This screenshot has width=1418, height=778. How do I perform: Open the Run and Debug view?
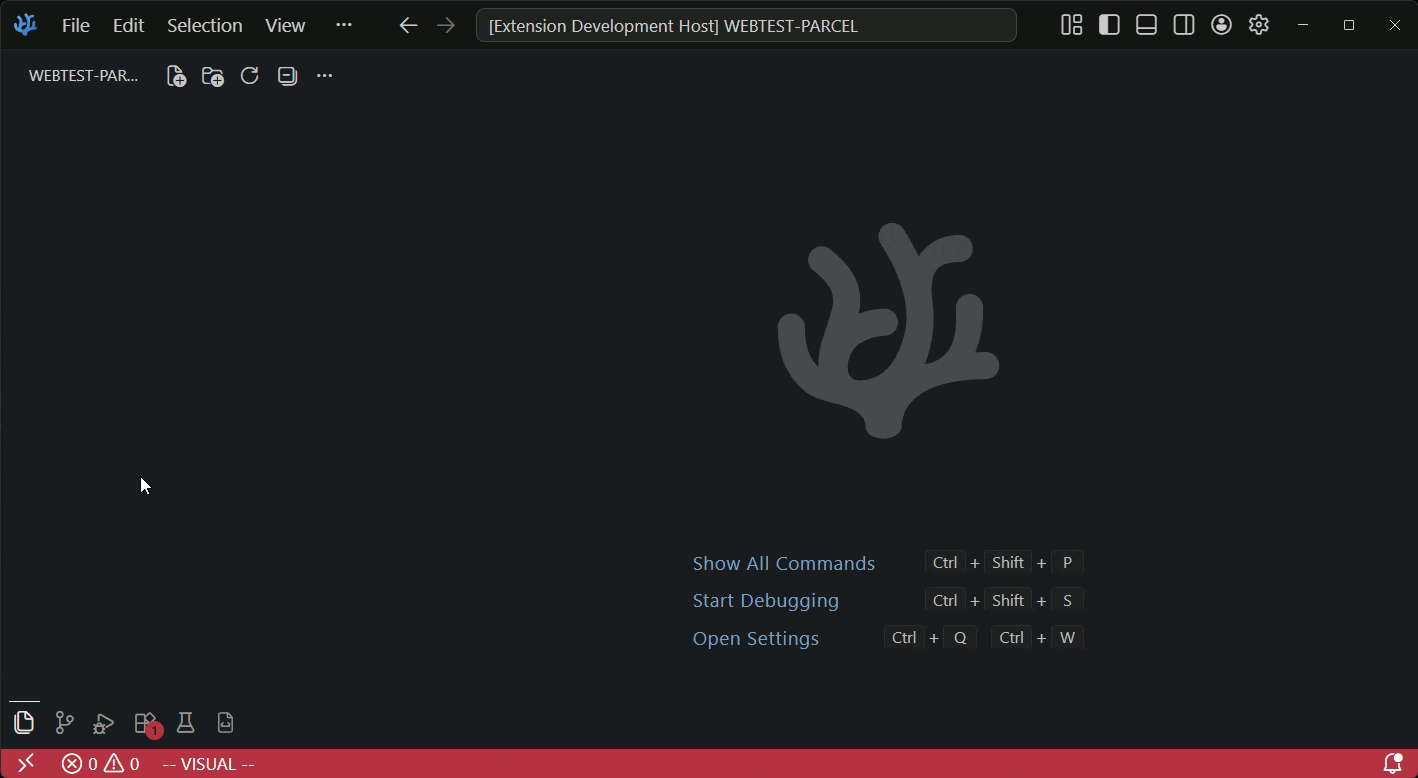click(x=104, y=722)
